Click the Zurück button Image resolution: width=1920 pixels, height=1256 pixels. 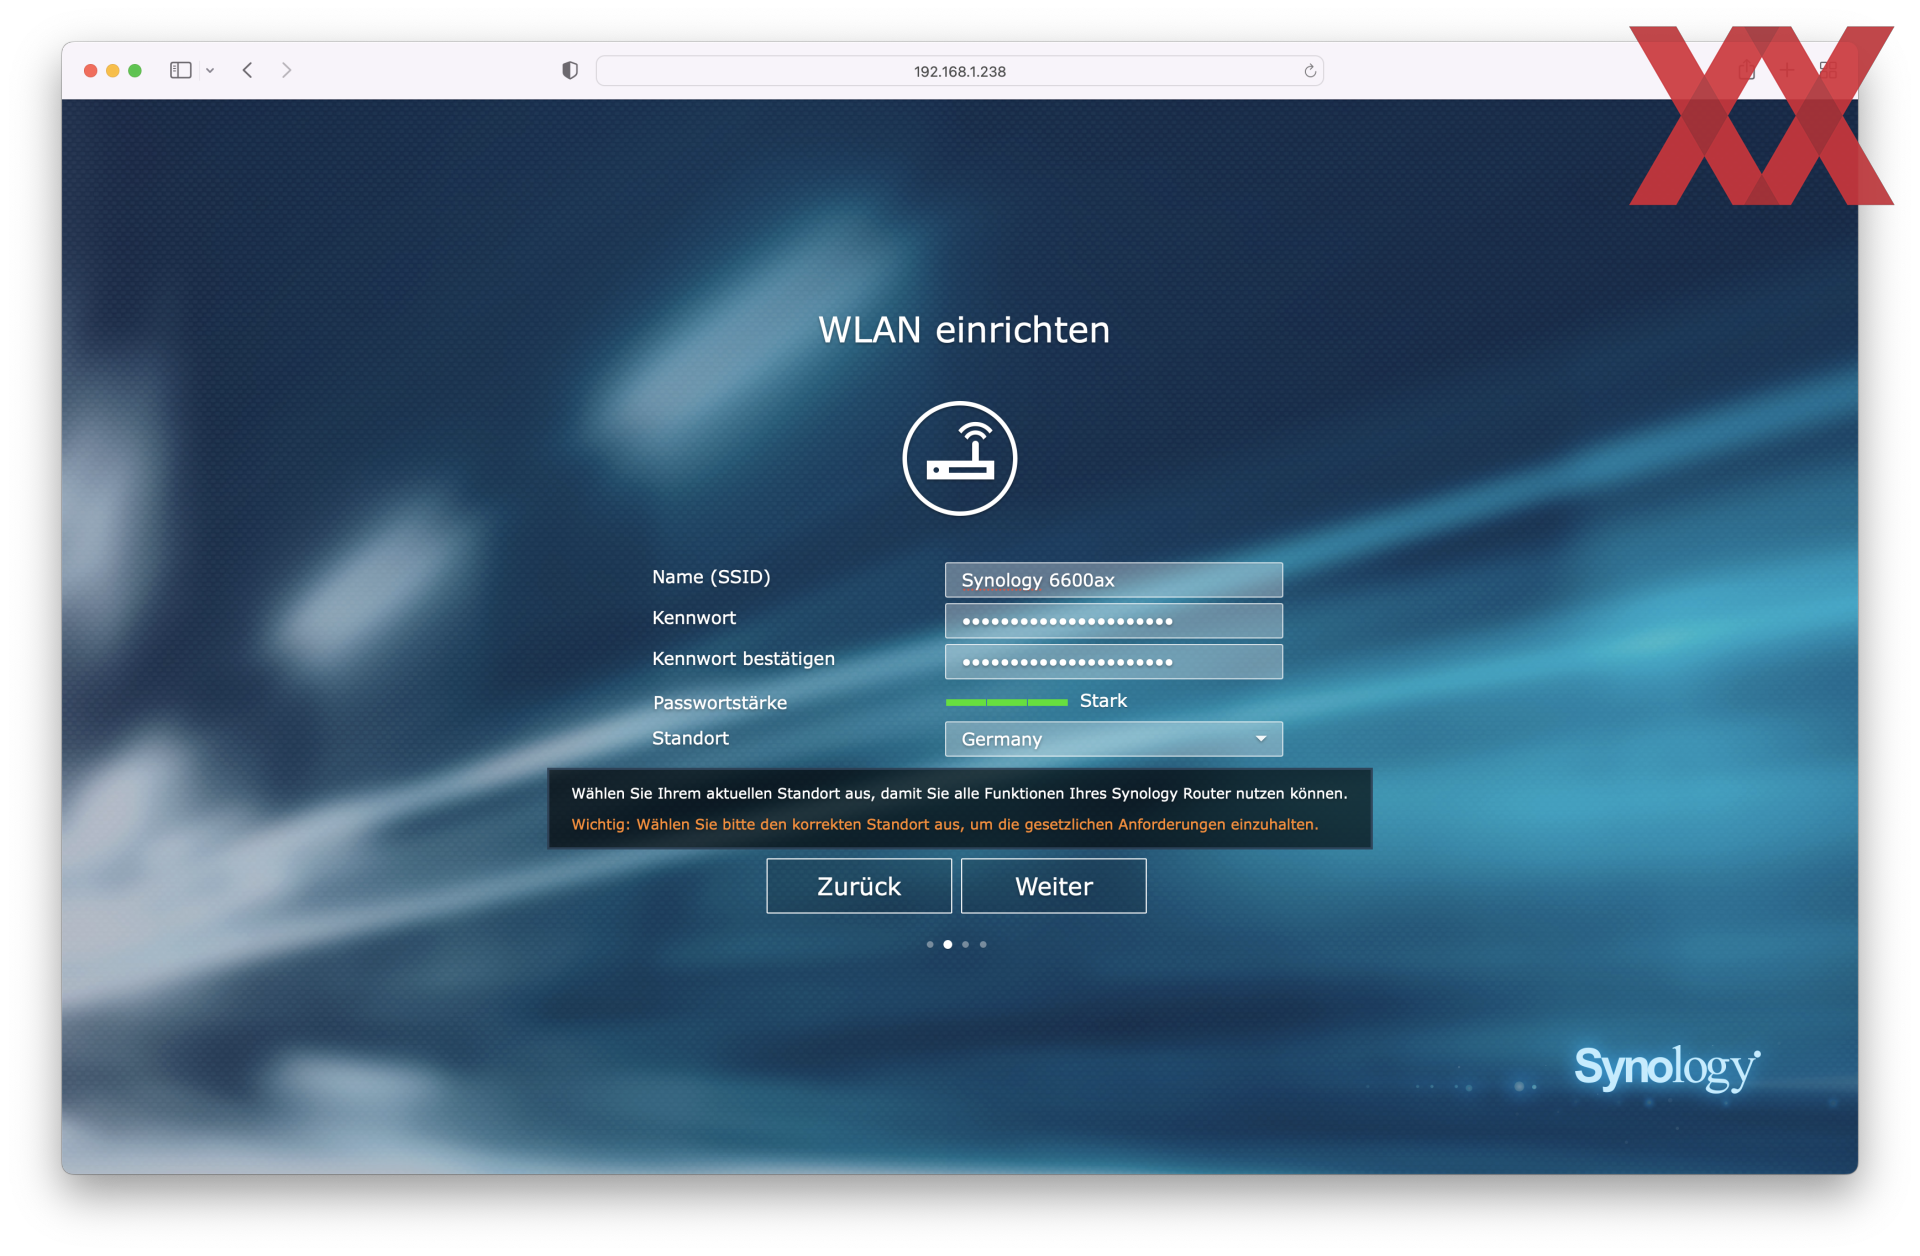[859, 886]
